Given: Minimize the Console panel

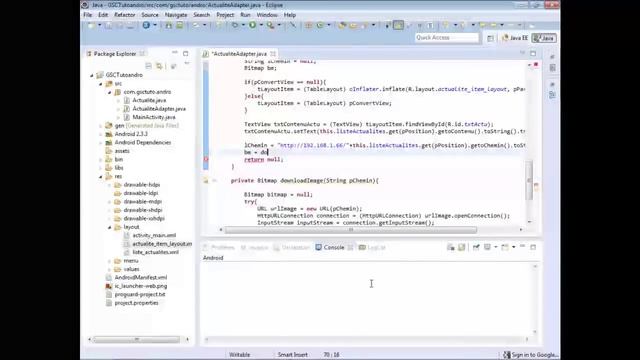Looking at the screenshot, I should coord(522,247).
